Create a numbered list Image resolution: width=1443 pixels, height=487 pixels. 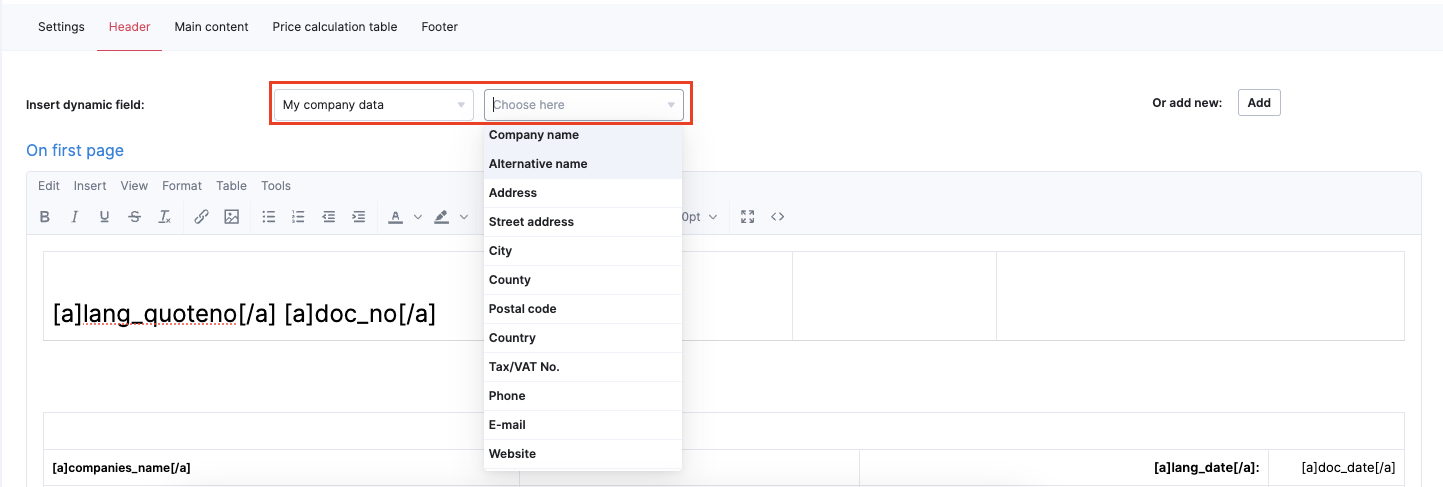point(298,217)
